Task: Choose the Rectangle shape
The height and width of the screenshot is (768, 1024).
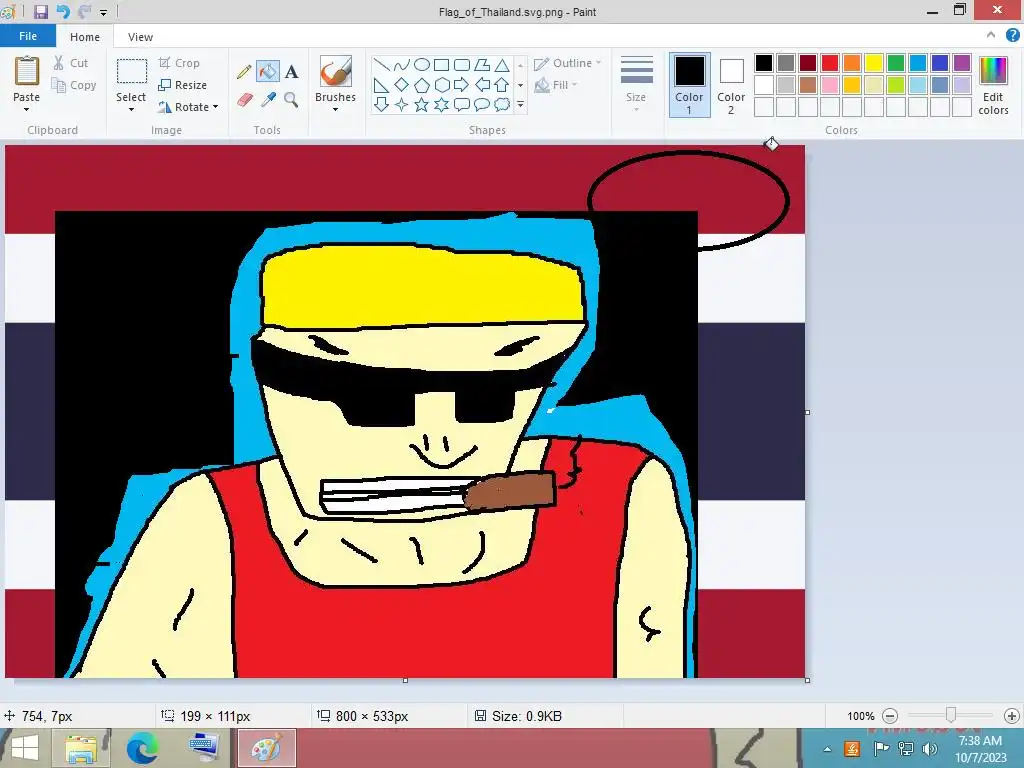Action: 441,65
